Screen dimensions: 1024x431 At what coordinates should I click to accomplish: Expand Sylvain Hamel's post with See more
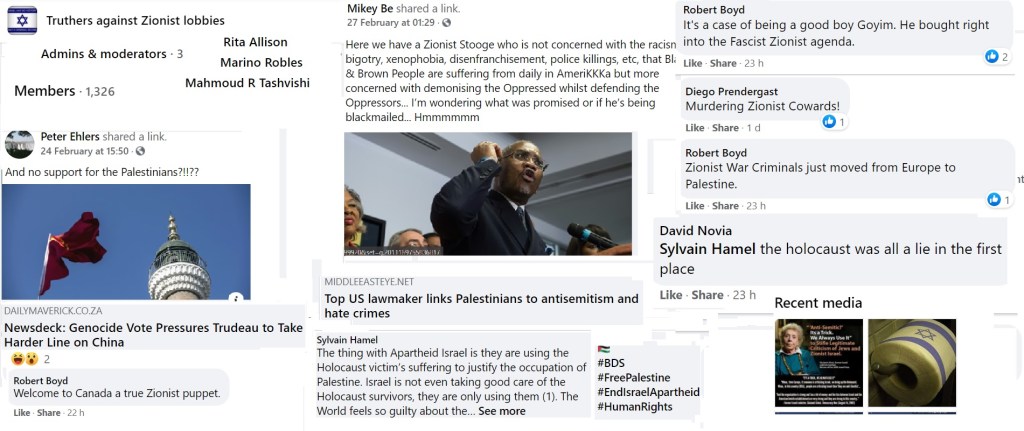pyautogui.click(x=502, y=411)
